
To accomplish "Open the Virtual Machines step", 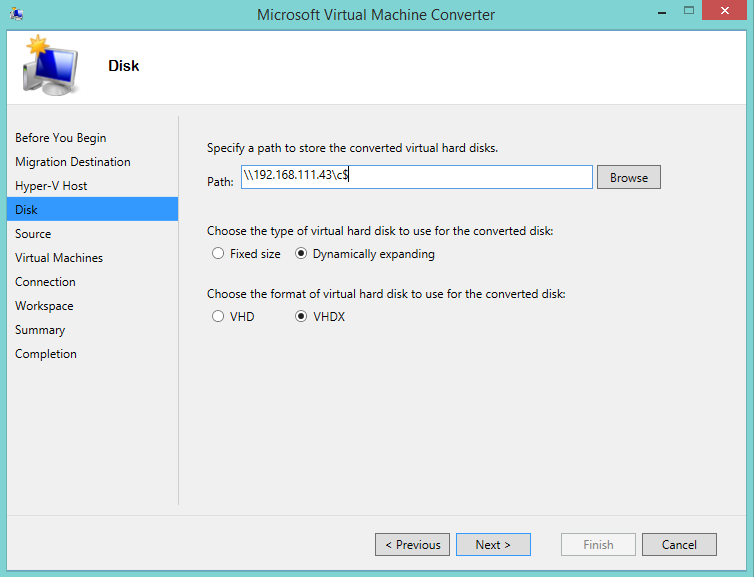I will (x=59, y=258).
